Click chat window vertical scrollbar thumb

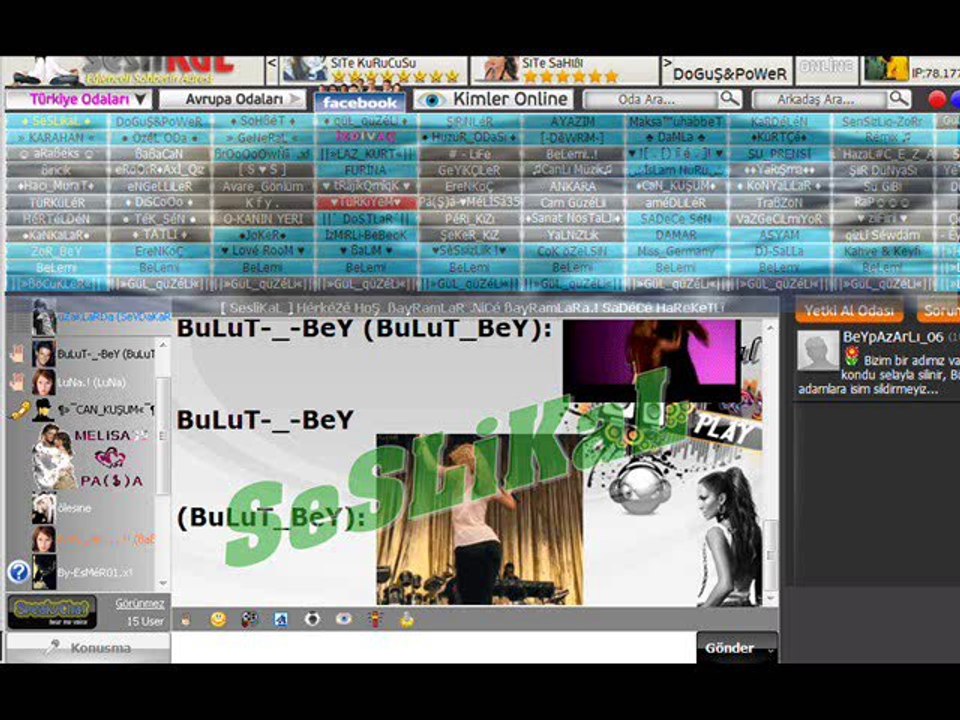tap(770, 555)
